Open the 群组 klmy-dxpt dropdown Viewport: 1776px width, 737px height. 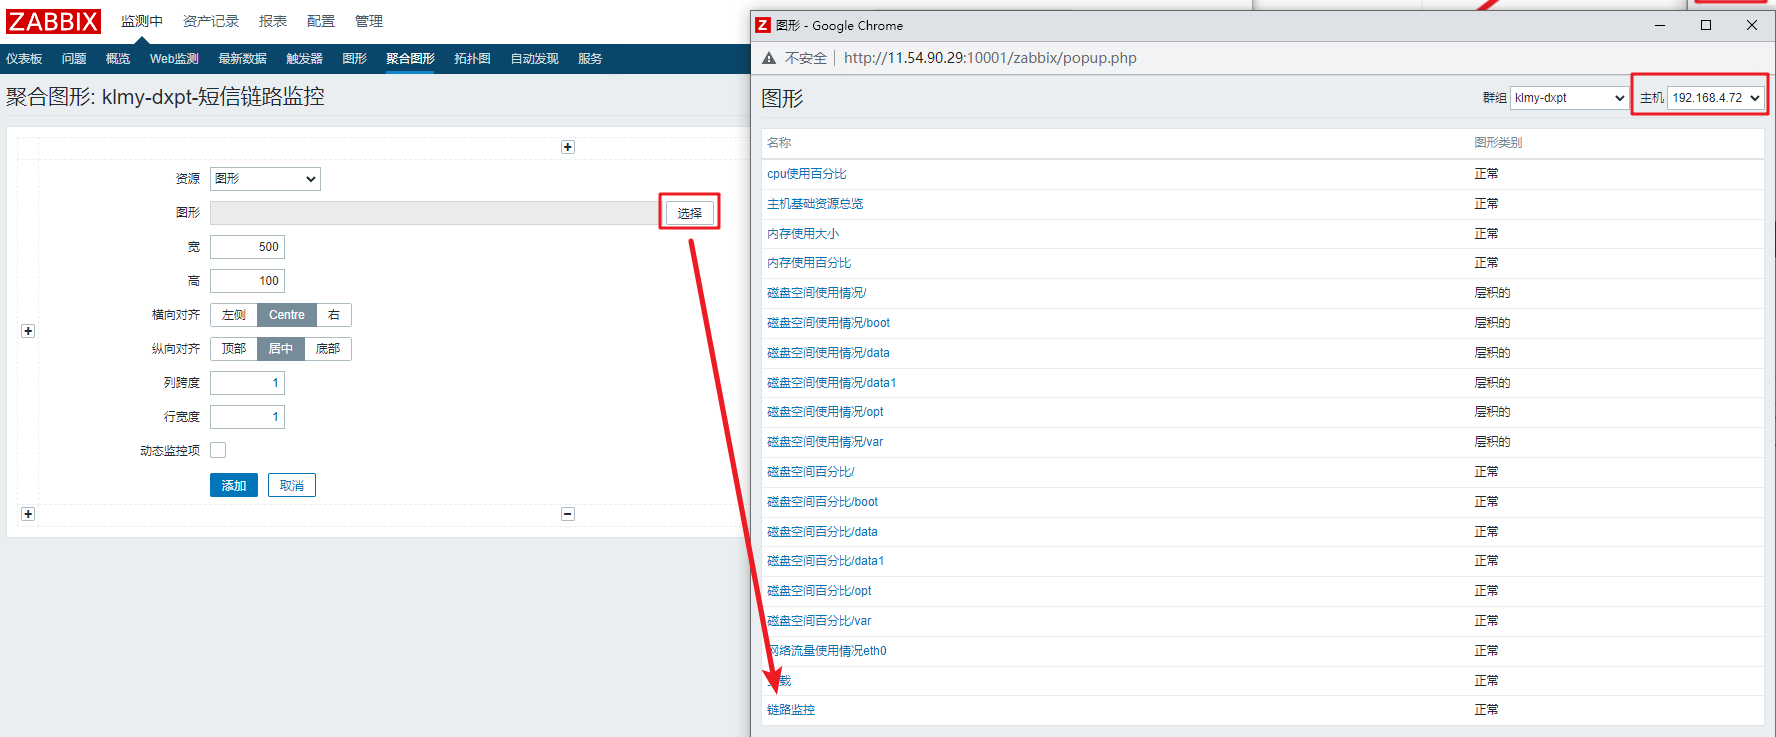coord(1568,98)
